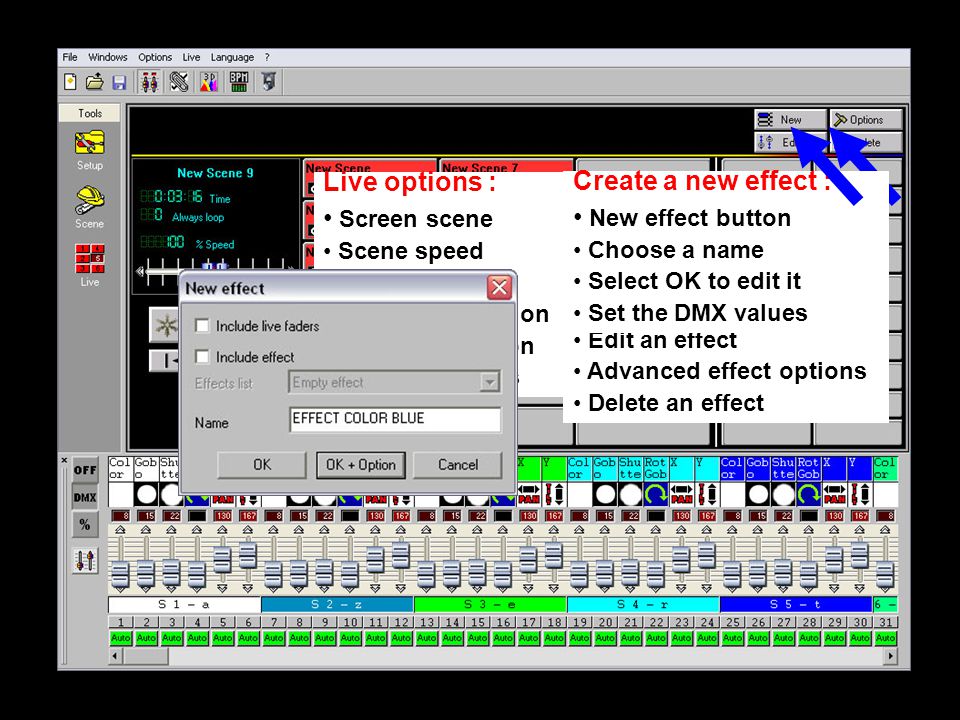960x720 pixels.
Task: Click the Shutter circle icon of channel 27
Action: [784, 494]
